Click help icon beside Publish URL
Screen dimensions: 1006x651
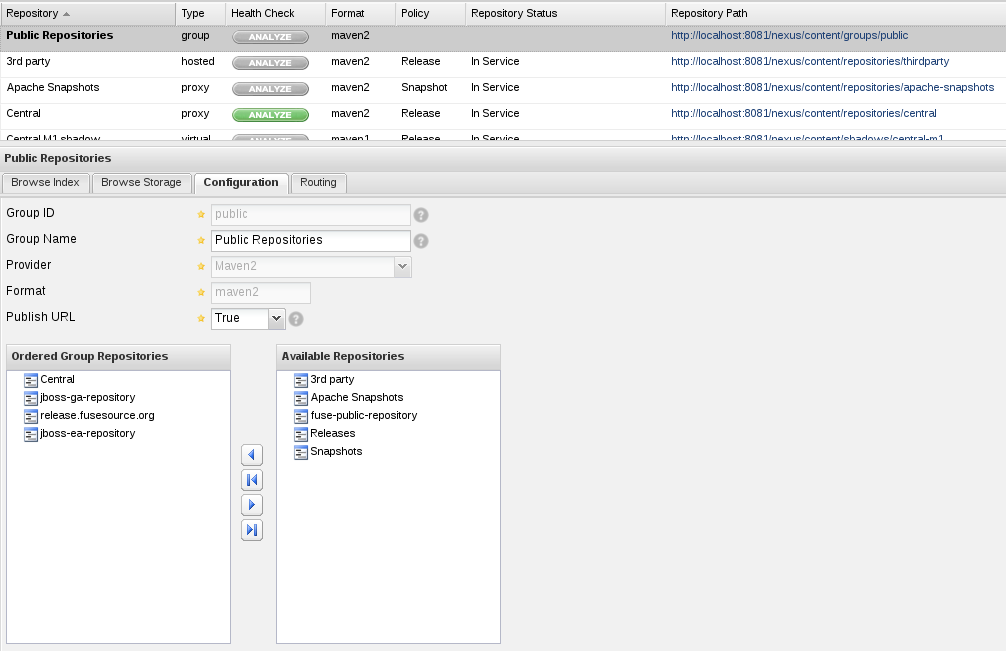[296, 319]
